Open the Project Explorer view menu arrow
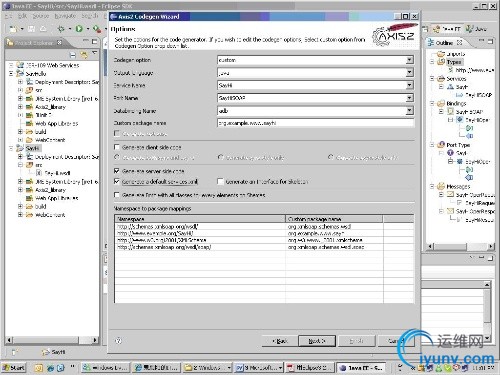The width and height of the screenshot is (500, 375). (95, 53)
